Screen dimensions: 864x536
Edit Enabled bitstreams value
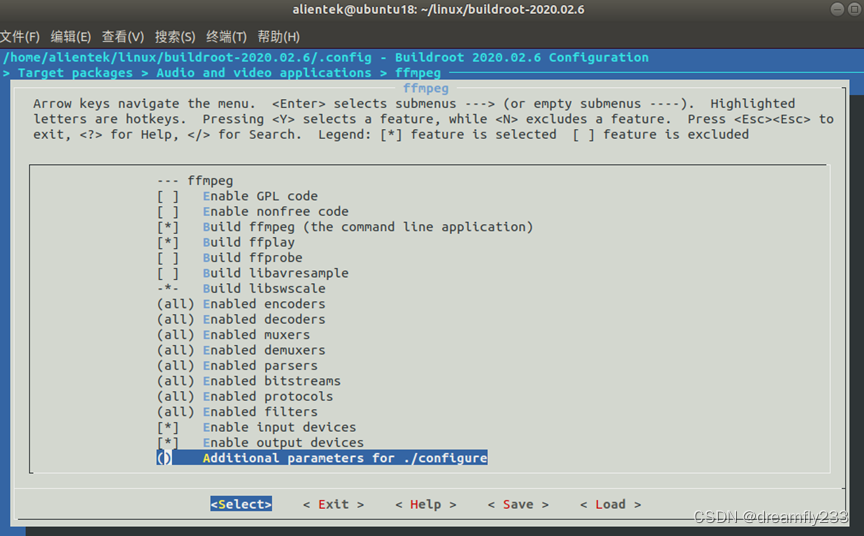[249, 381]
